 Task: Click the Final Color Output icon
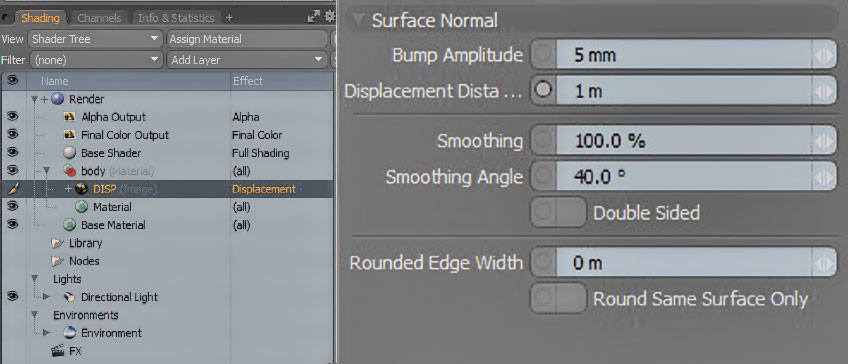click(69, 135)
